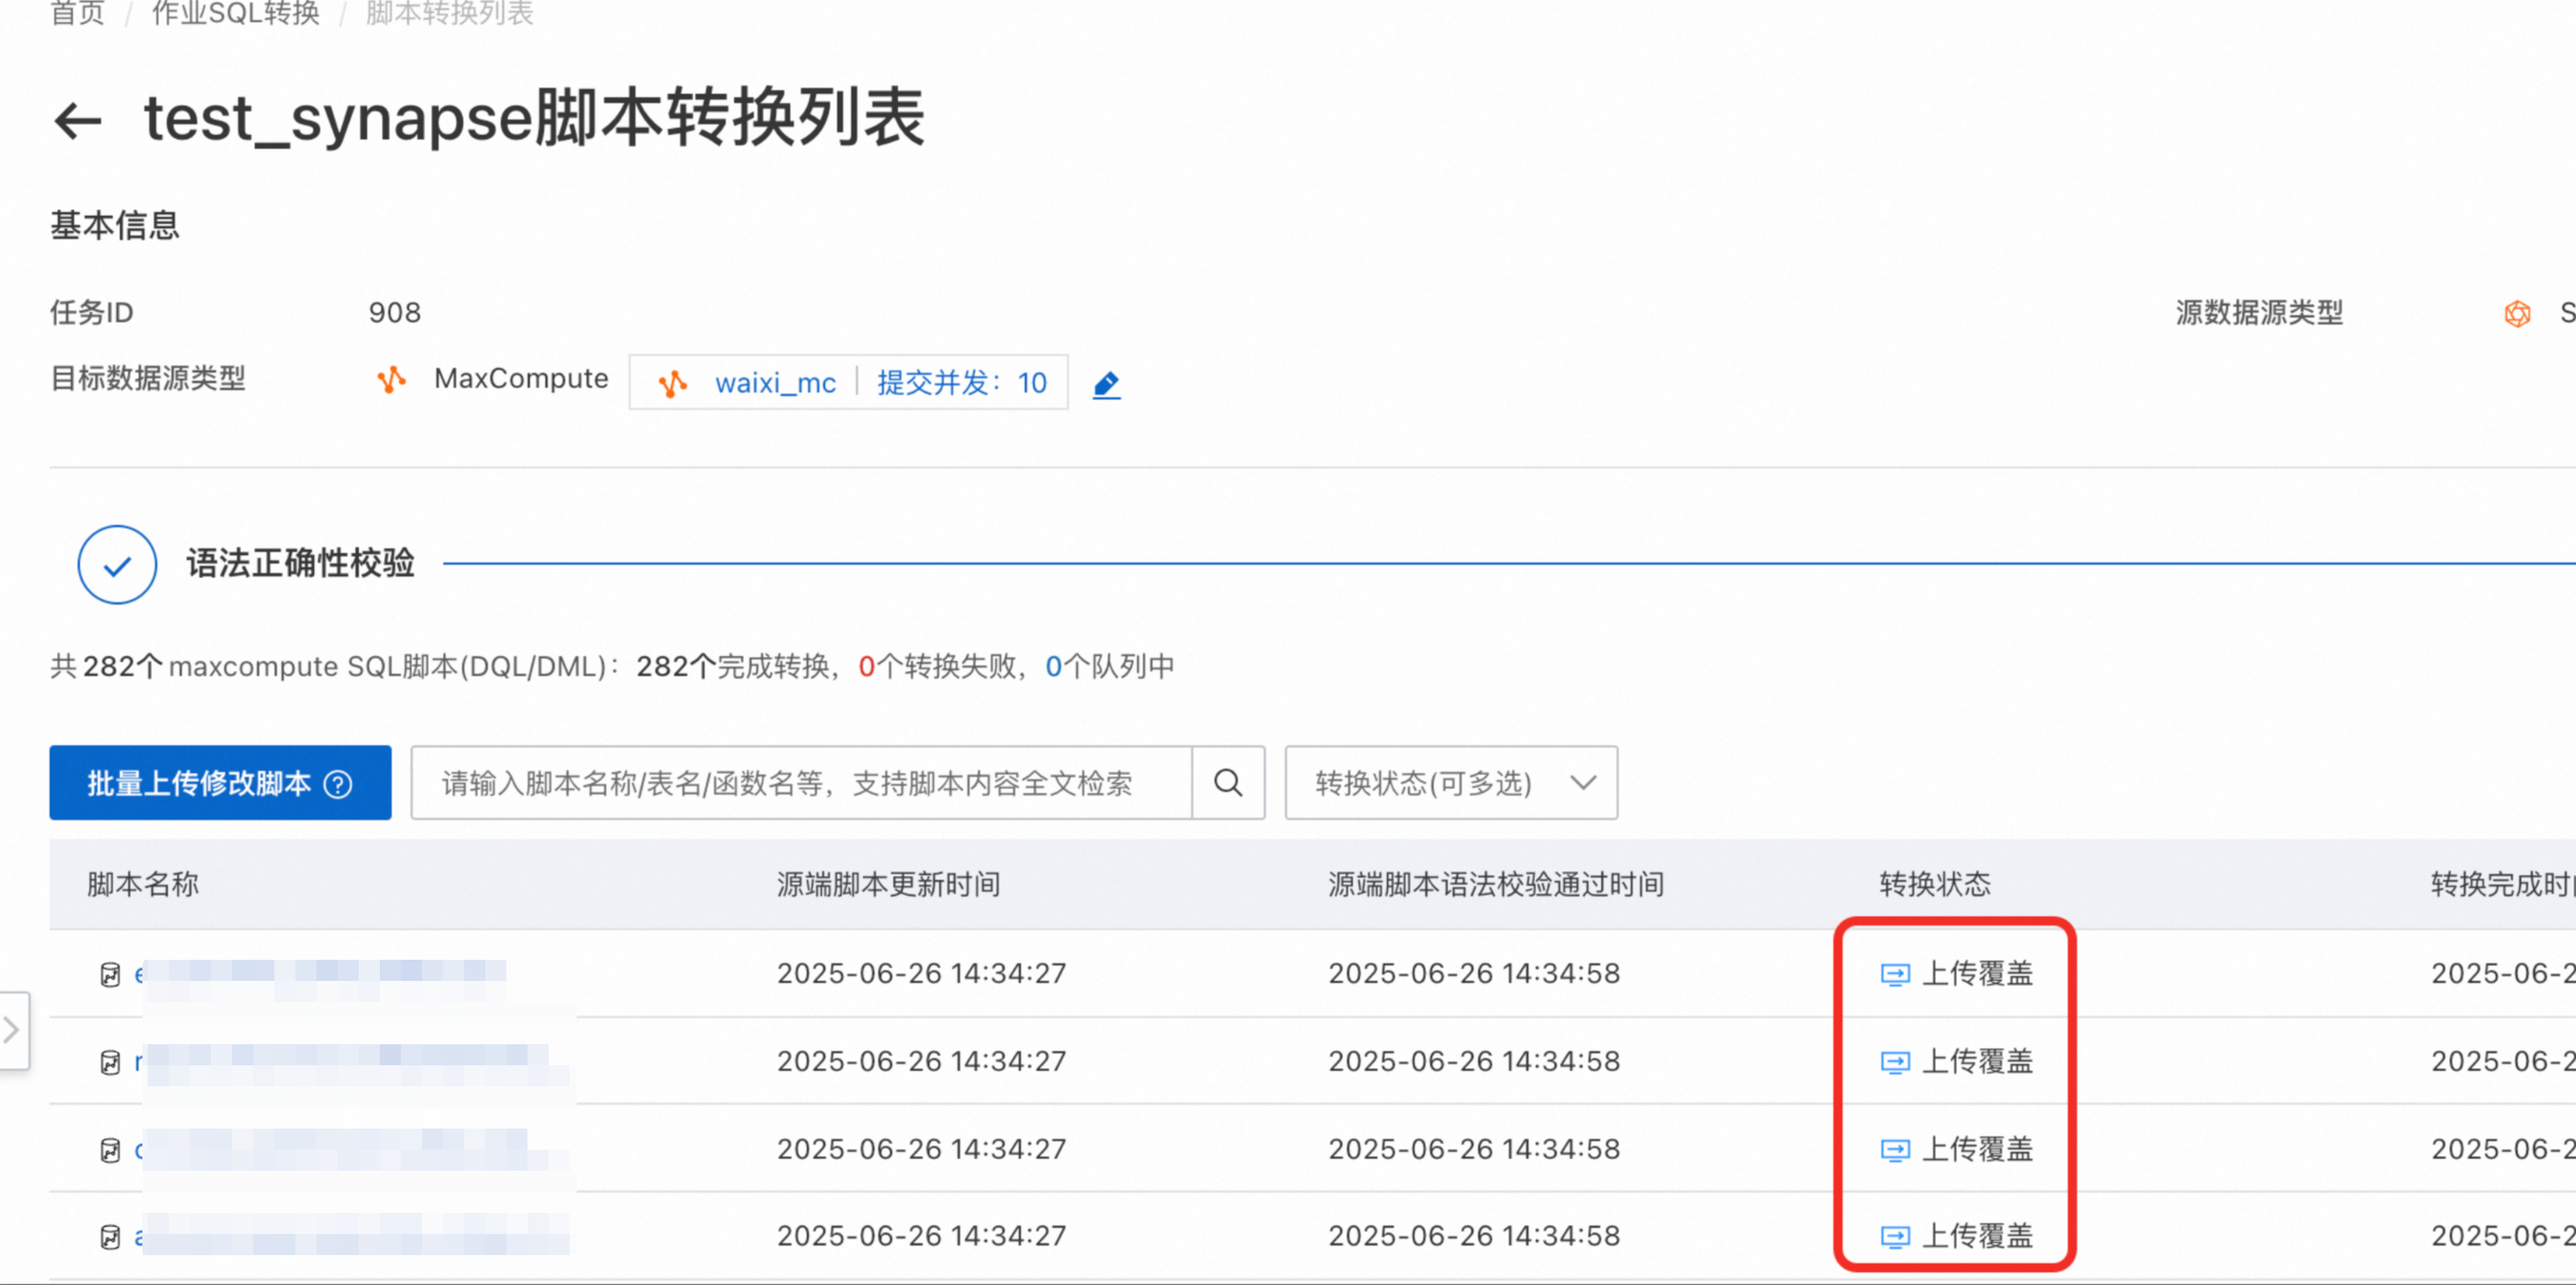The height and width of the screenshot is (1285, 2576).
Task: Go to 首页 in the breadcrumb
Action: click(x=78, y=14)
